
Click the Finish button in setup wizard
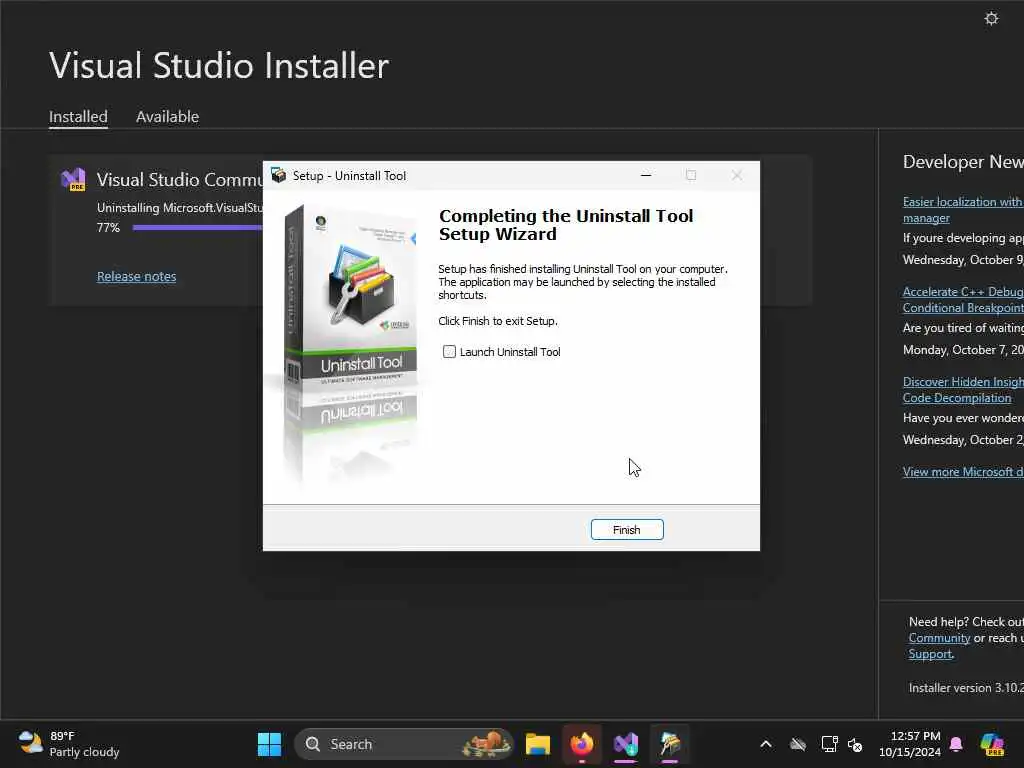626,530
